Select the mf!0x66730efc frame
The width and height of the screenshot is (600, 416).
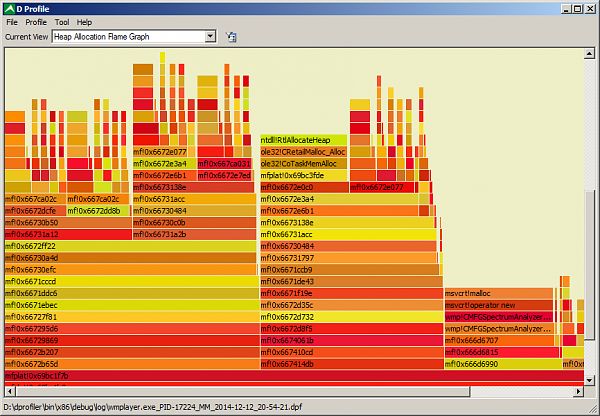point(131,270)
